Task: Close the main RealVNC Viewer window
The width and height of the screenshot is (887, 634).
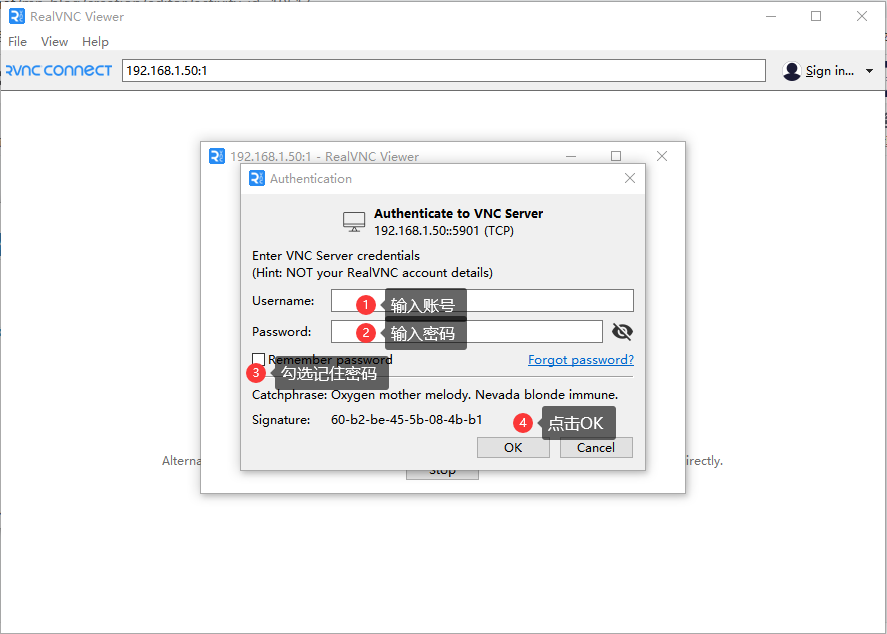Action: [x=862, y=16]
